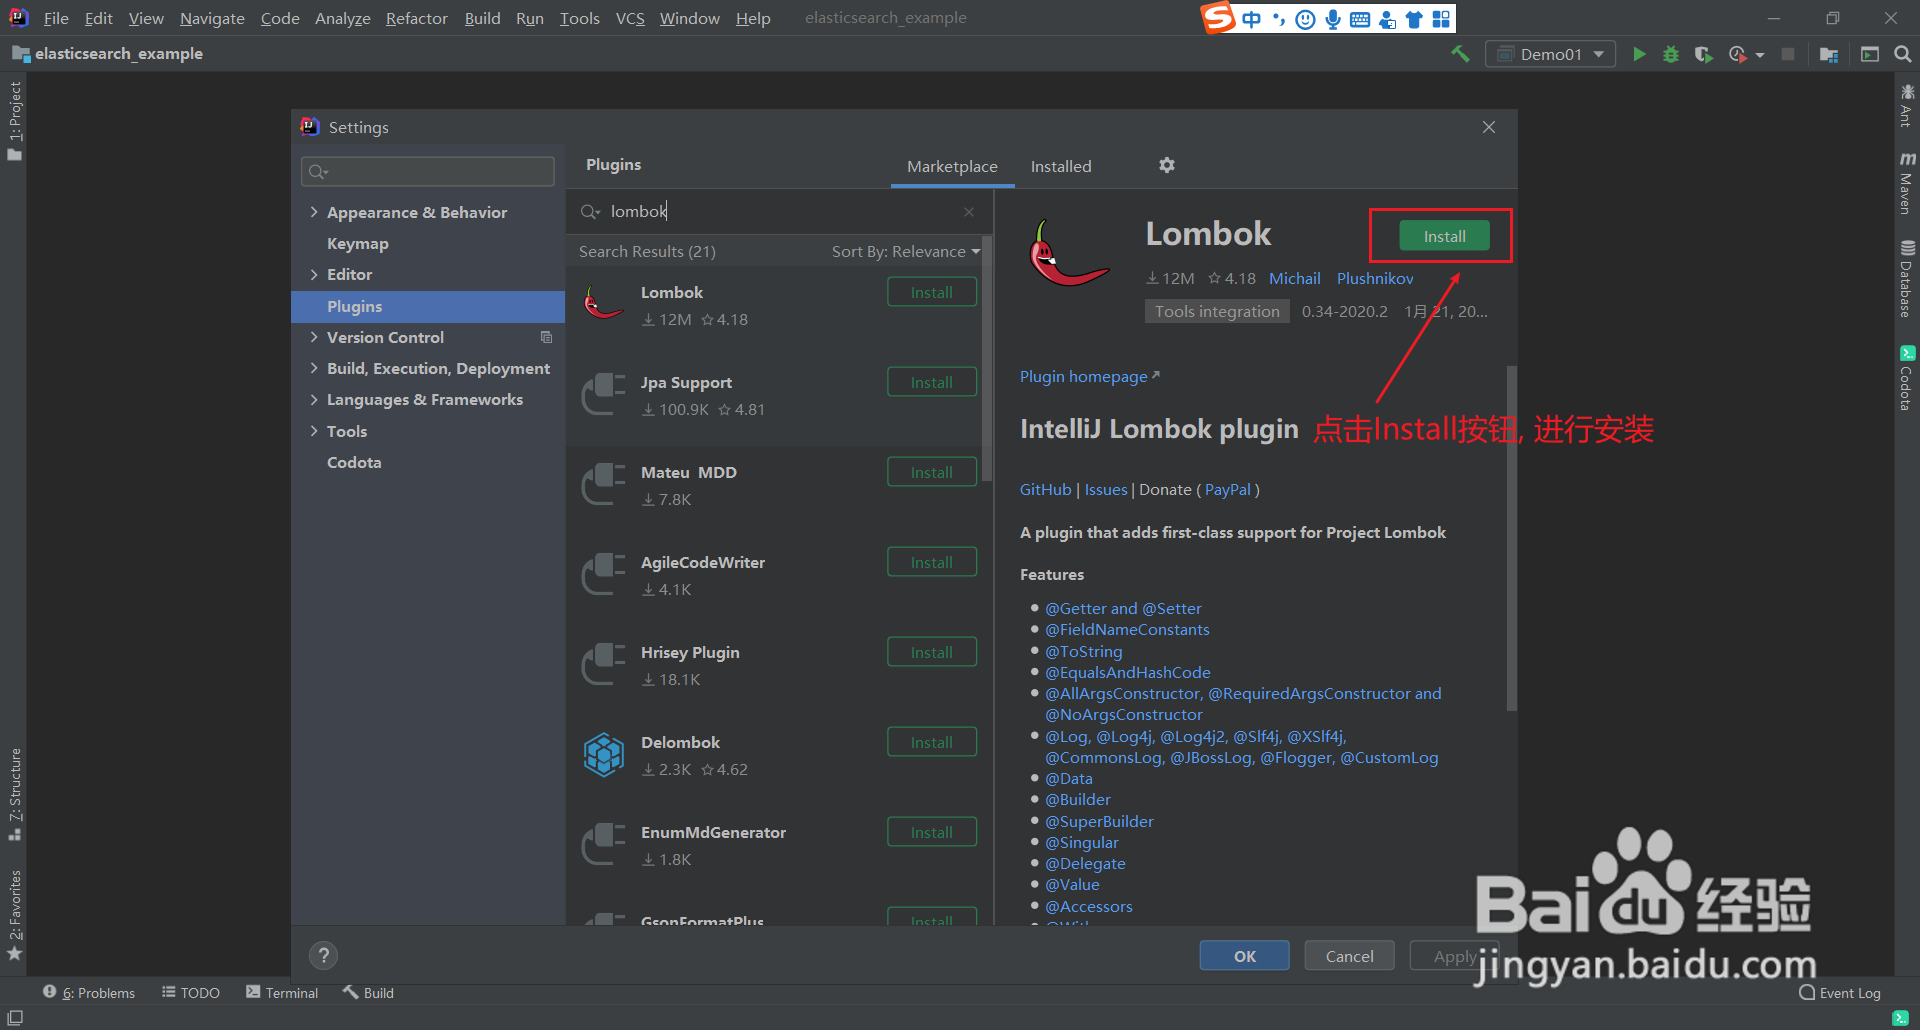Confirm settings with OK button
The width and height of the screenshot is (1920, 1030).
click(x=1244, y=955)
